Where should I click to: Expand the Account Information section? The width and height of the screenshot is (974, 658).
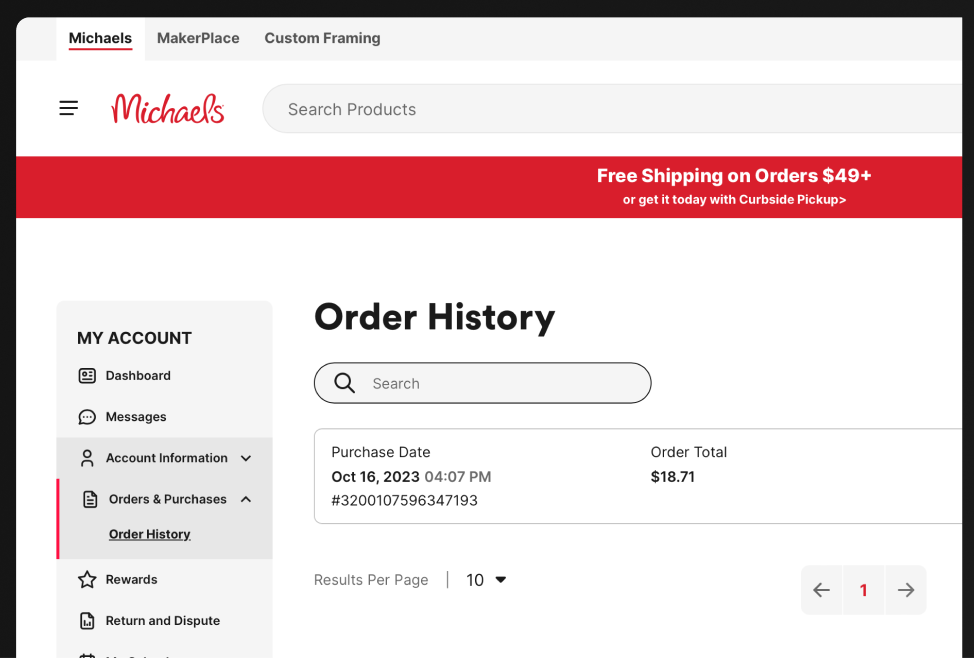pyautogui.click(x=246, y=458)
